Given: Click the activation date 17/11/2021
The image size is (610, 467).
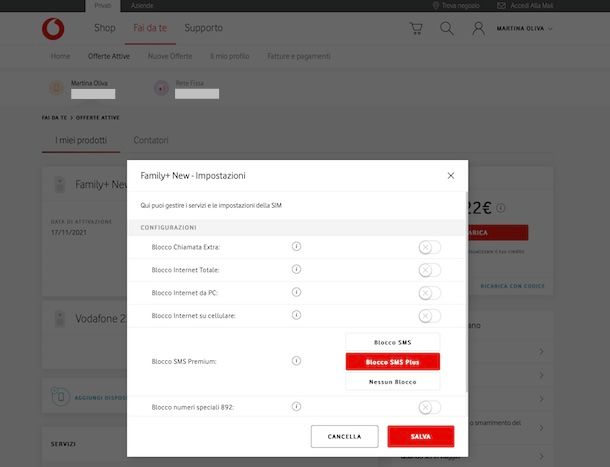Looking at the screenshot, I should click(69, 232).
